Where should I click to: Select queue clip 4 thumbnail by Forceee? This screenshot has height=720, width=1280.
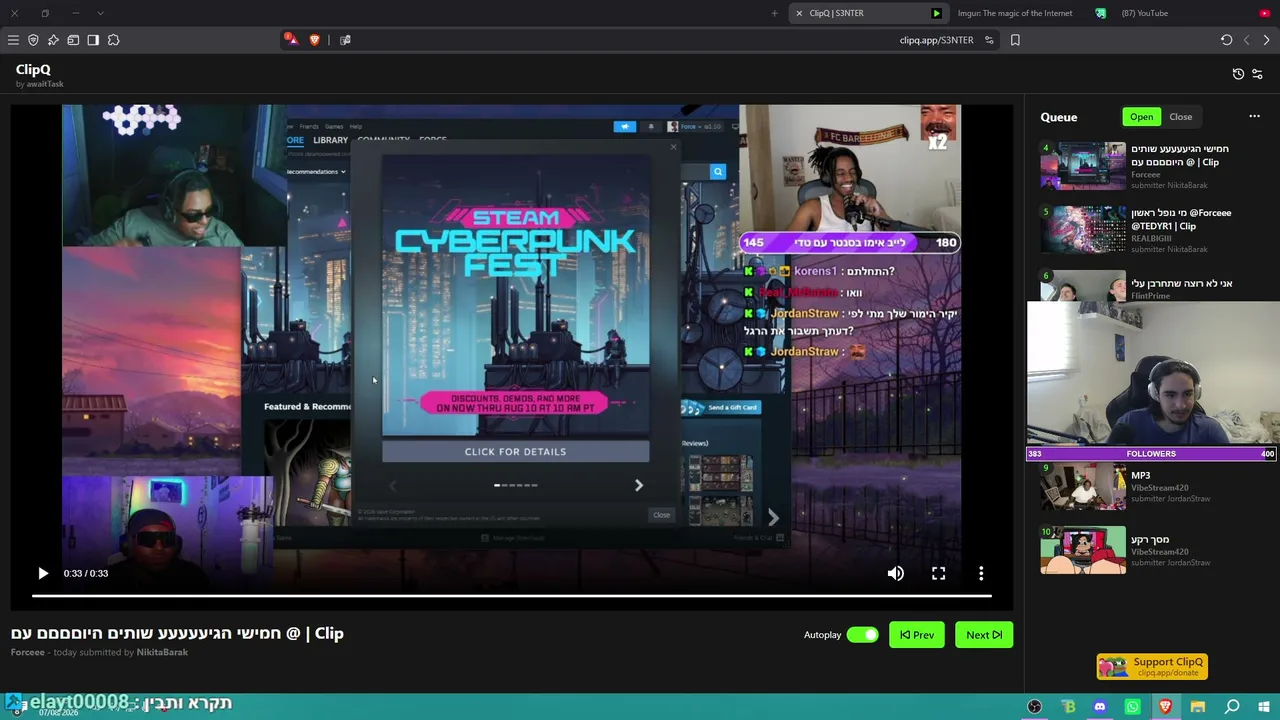pyautogui.click(x=1083, y=166)
